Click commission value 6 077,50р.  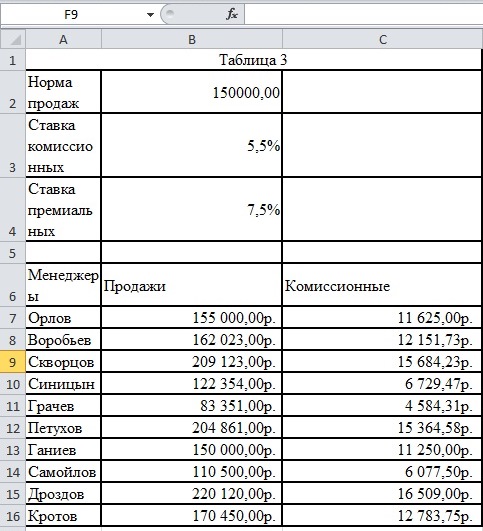(382, 472)
